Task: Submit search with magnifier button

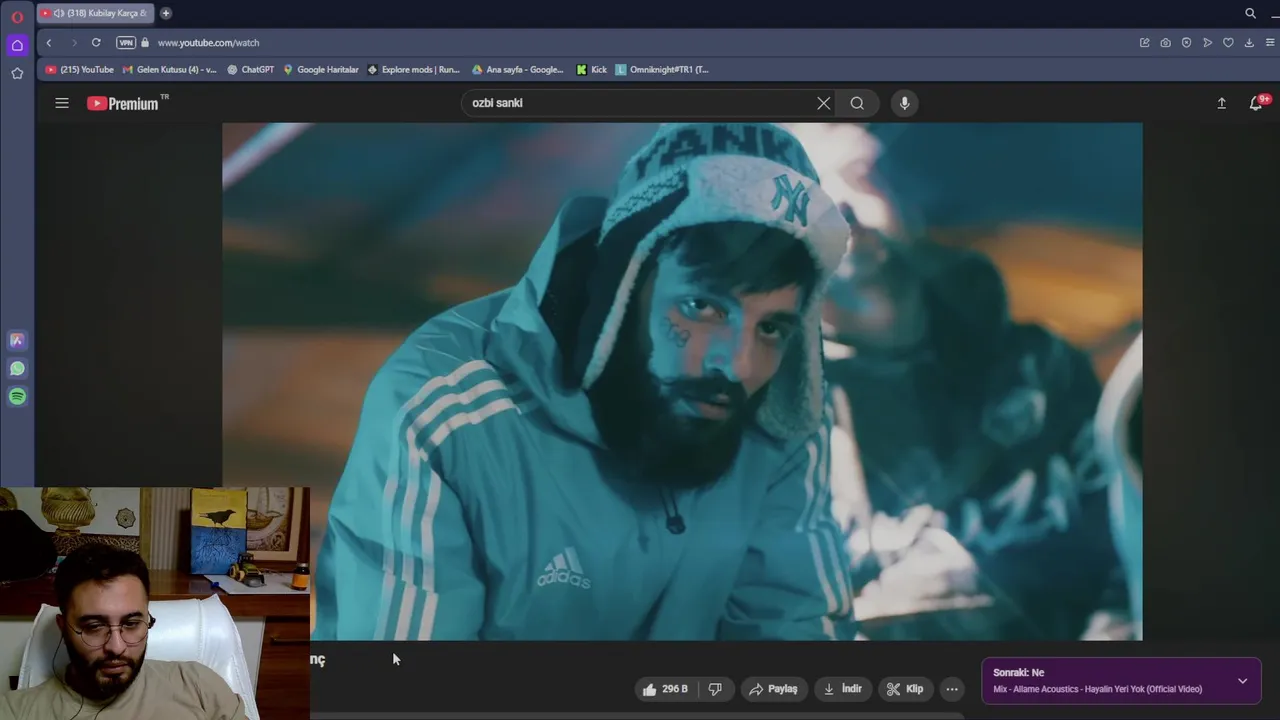Action: pyautogui.click(x=857, y=103)
